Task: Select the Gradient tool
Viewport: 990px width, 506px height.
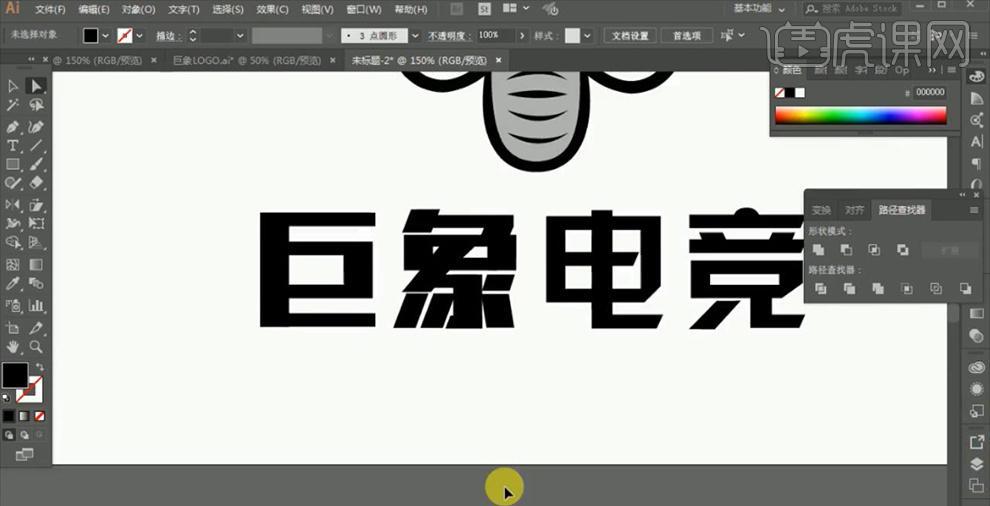Action: click(x=36, y=264)
